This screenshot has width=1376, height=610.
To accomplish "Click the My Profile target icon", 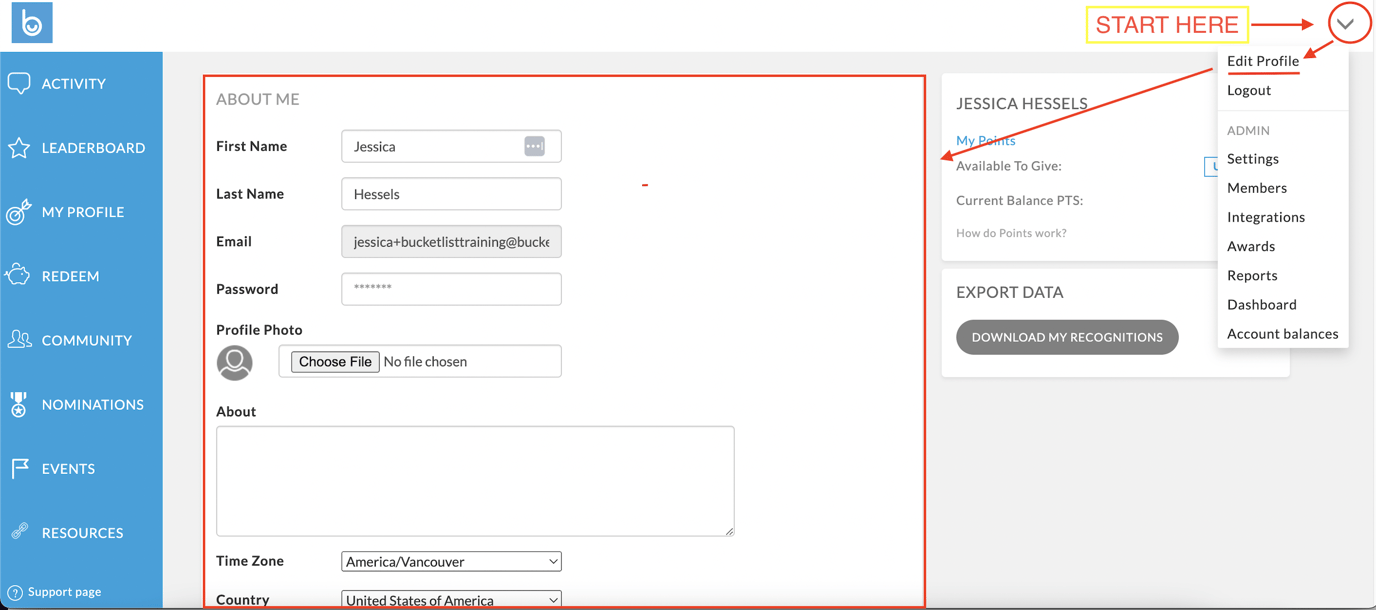I will coord(19,212).
